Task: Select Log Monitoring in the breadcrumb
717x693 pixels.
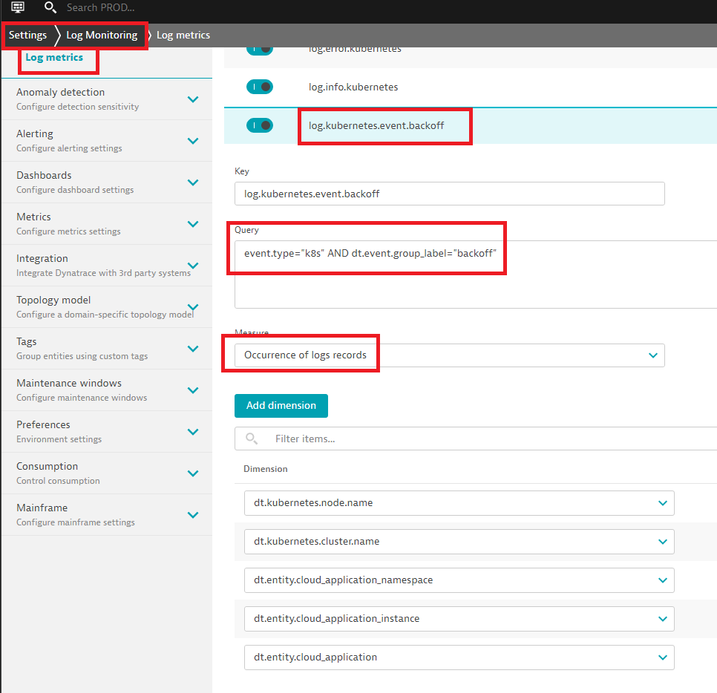Action: 101,35
